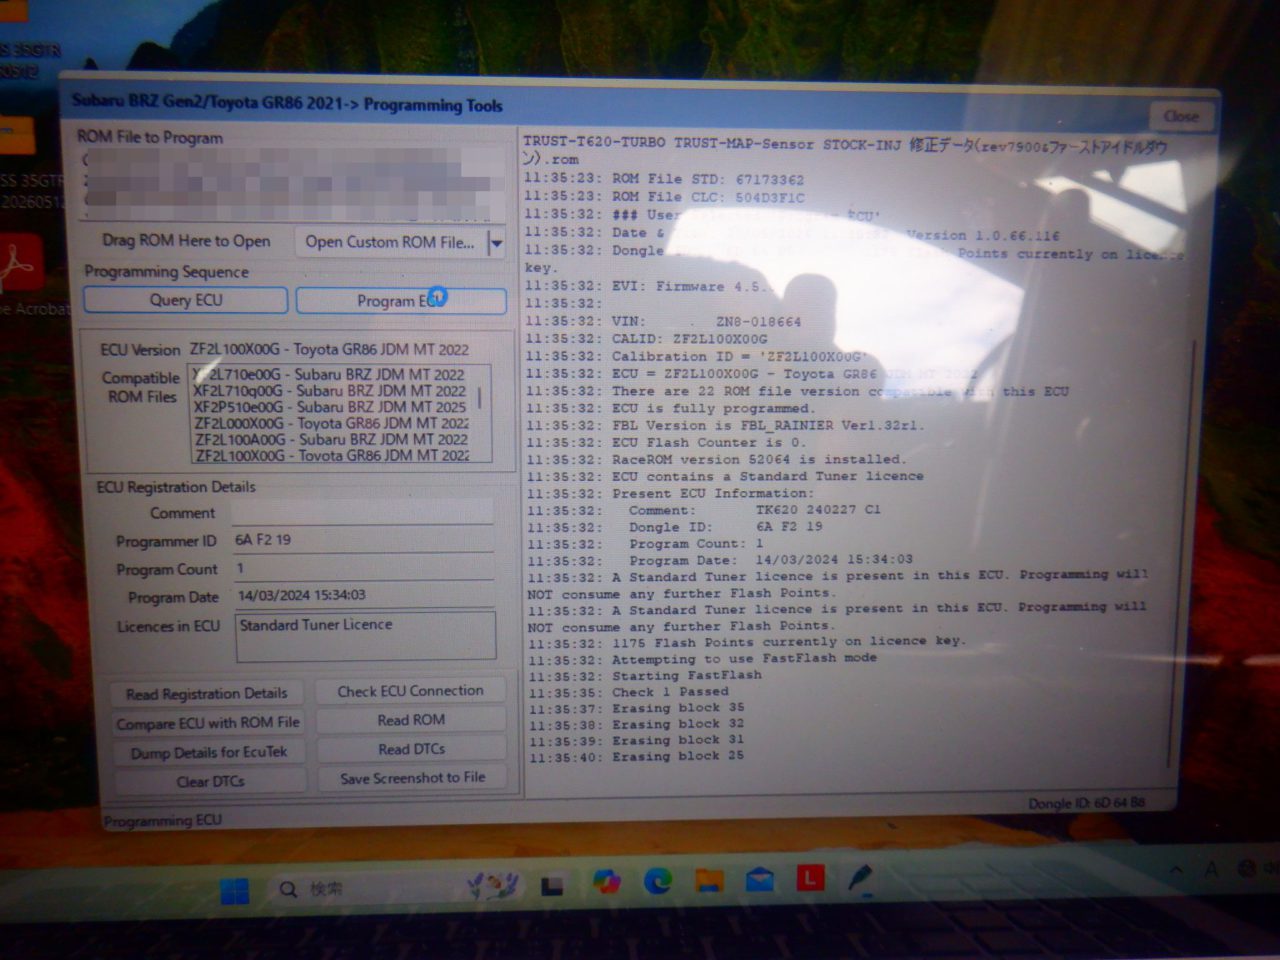Click into the Comment input field
Image resolution: width=1280 pixels, height=960 pixels.
coord(363,512)
